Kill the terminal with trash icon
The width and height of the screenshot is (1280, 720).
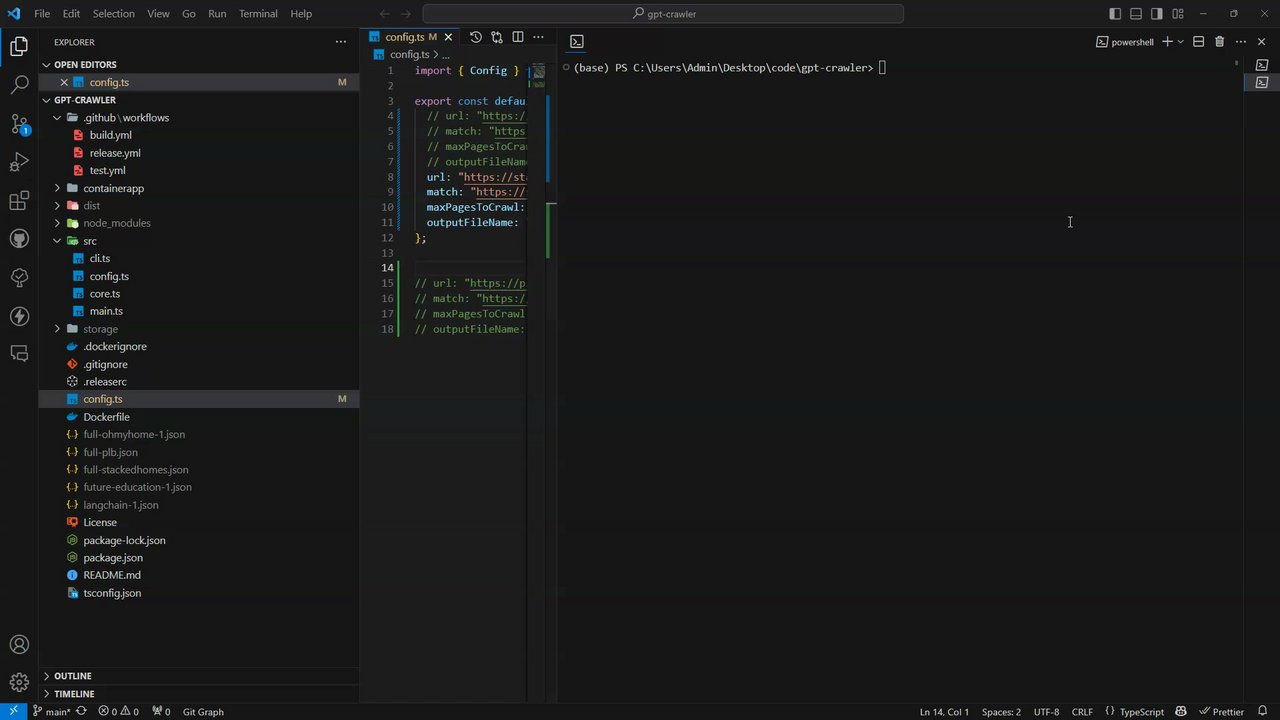[1219, 42]
